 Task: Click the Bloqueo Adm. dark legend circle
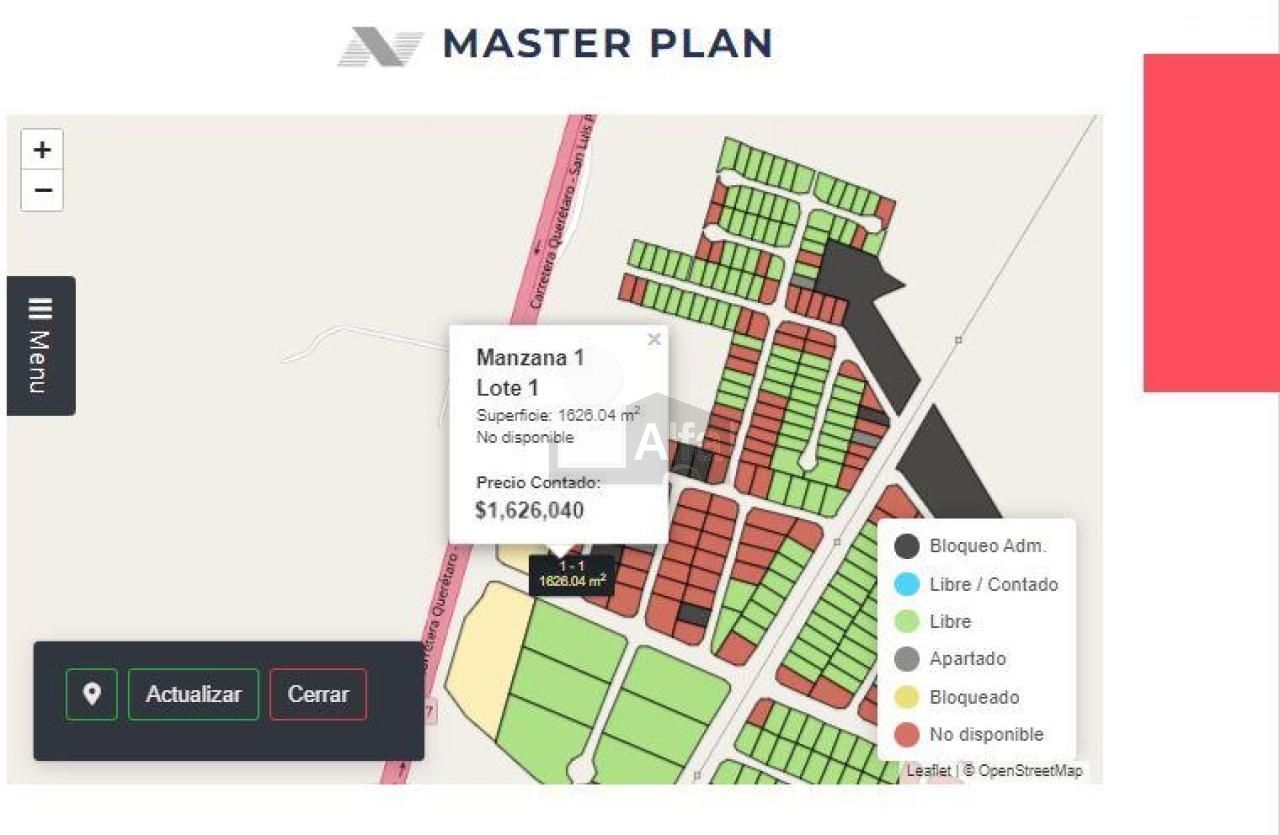pos(907,546)
